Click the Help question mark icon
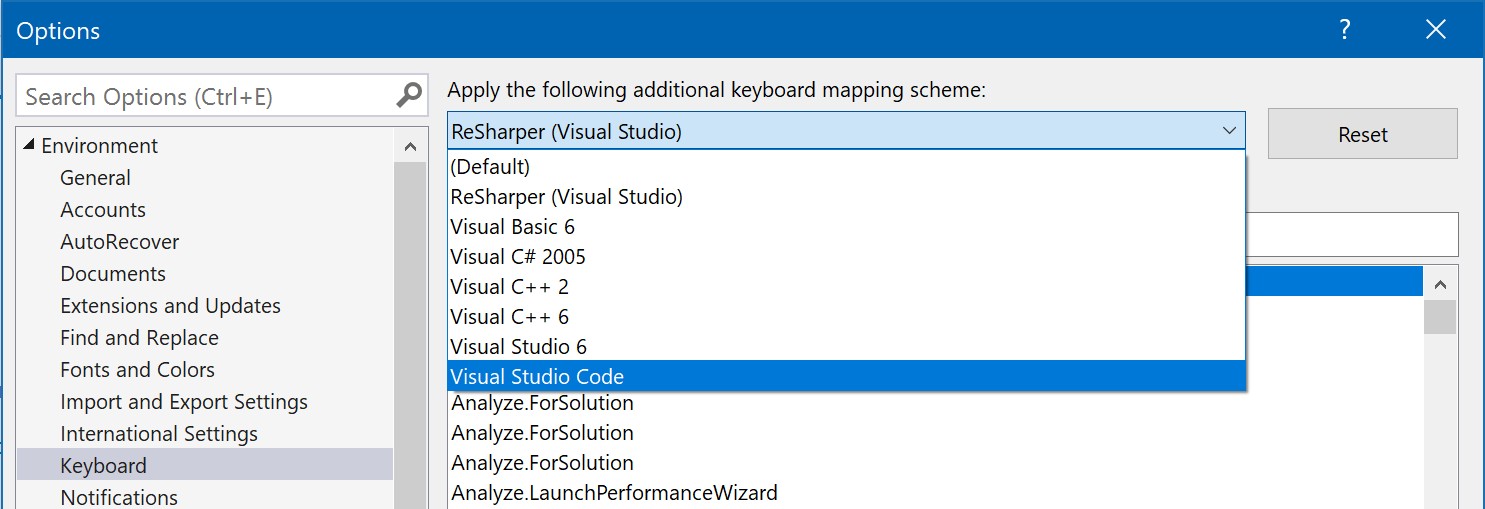Screen dimensions: 1485x509 point(1345,30)
